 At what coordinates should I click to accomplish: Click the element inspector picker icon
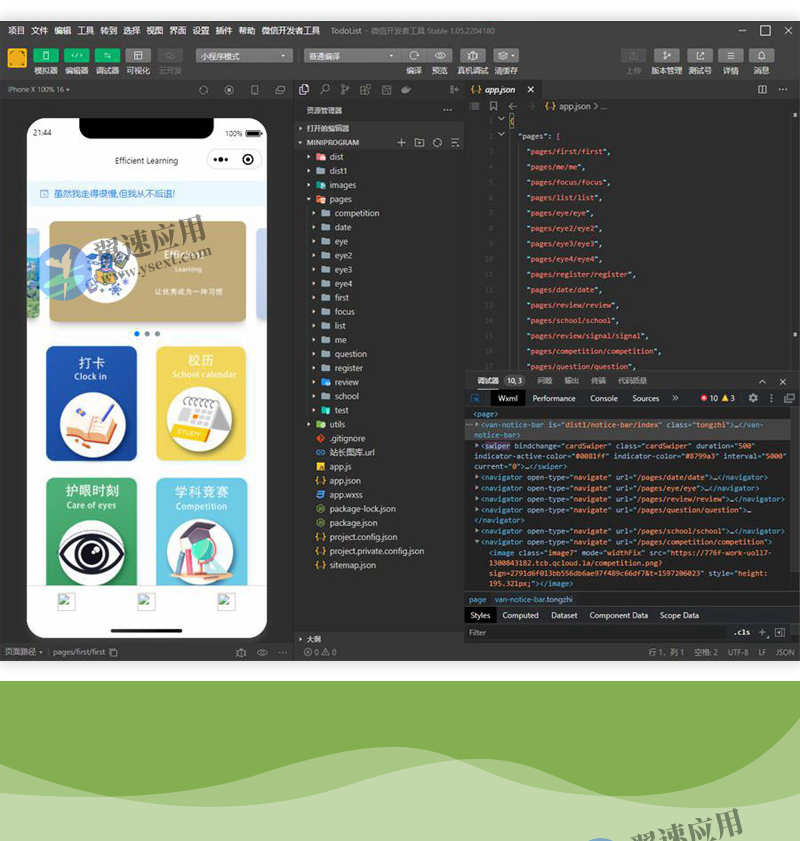tap(477, 398)
